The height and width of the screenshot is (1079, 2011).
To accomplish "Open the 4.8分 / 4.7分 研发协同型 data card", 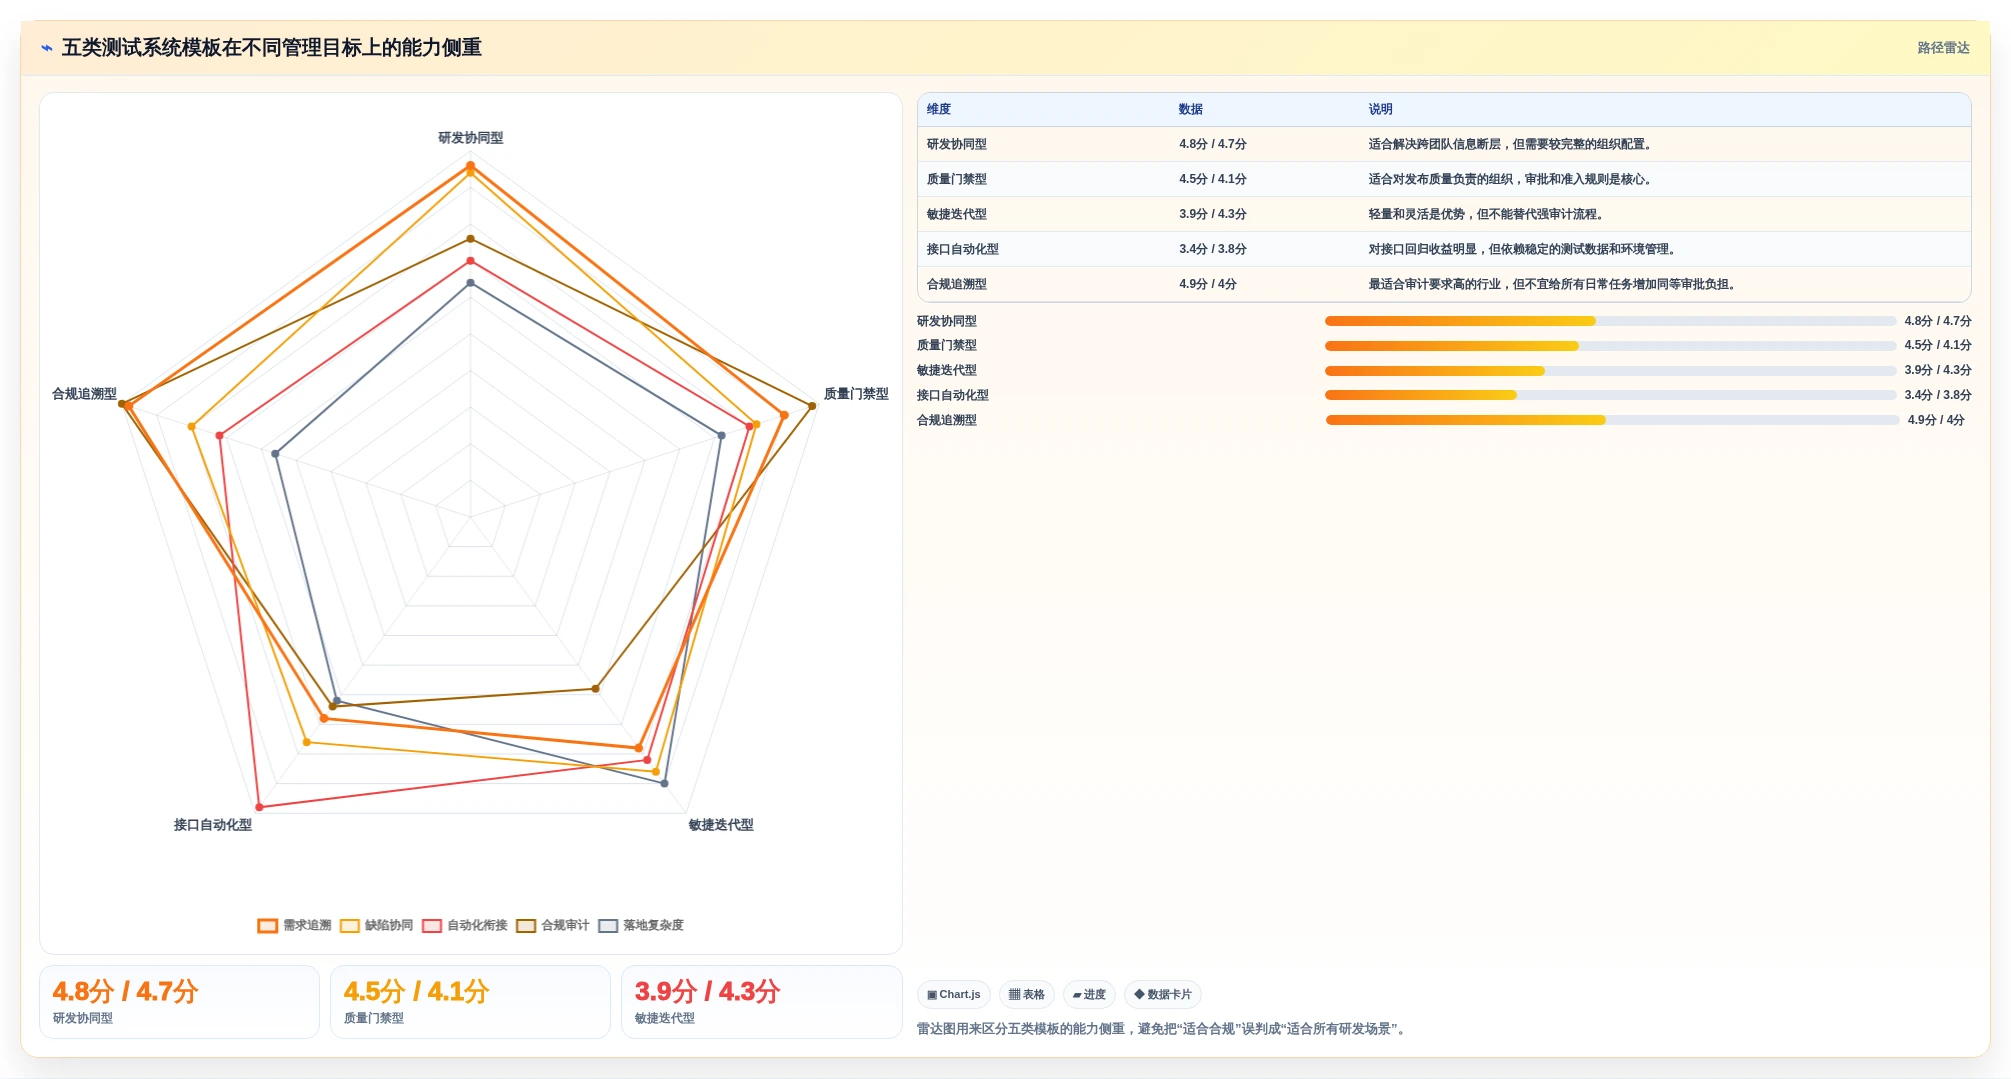I will (x=179, y=1001).
